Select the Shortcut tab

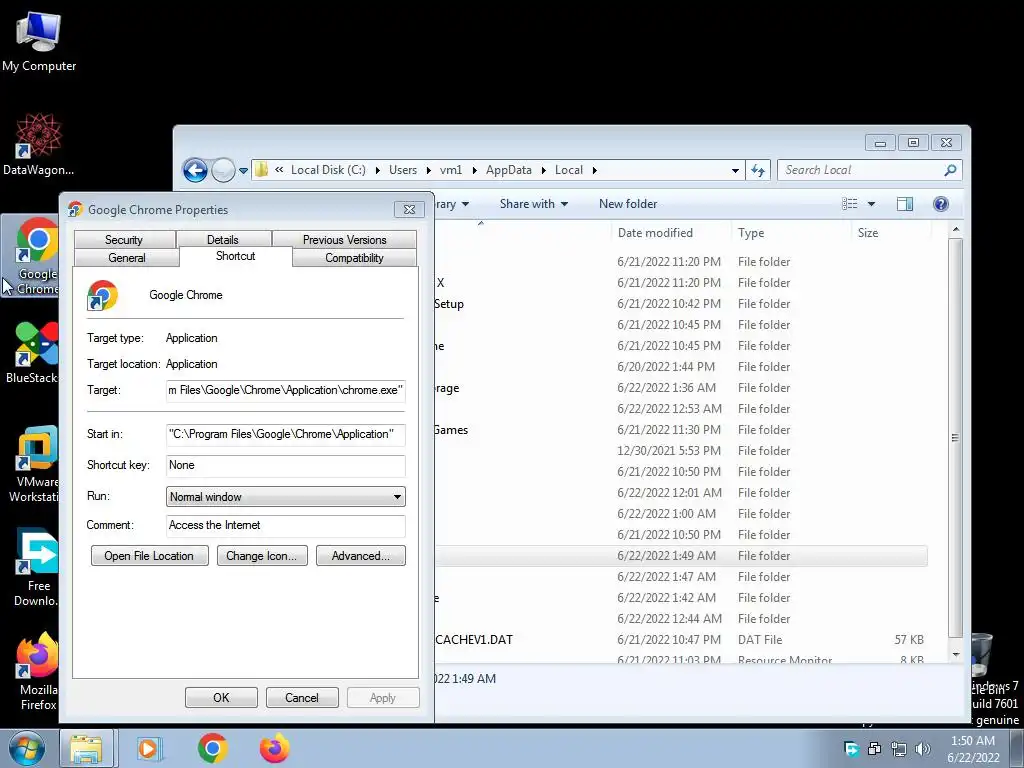(x=235, y=256)
